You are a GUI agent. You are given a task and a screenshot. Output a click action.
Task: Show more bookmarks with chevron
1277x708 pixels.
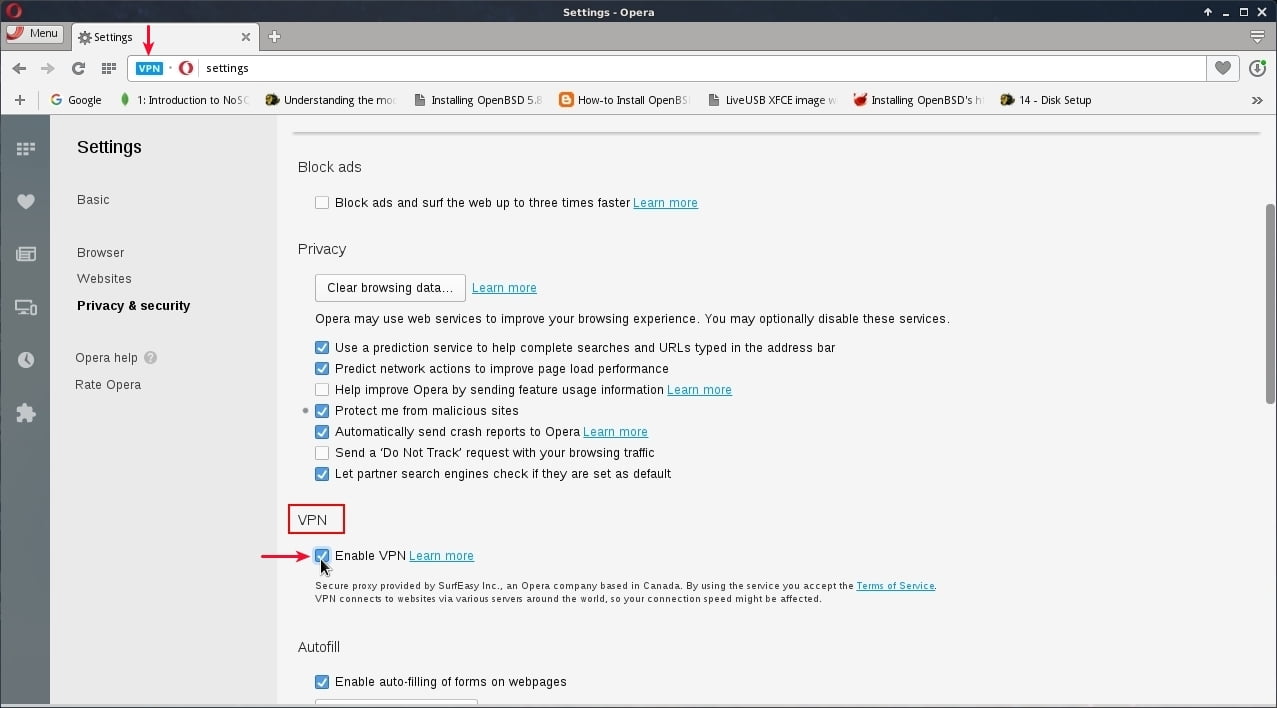click(1257, 100)
